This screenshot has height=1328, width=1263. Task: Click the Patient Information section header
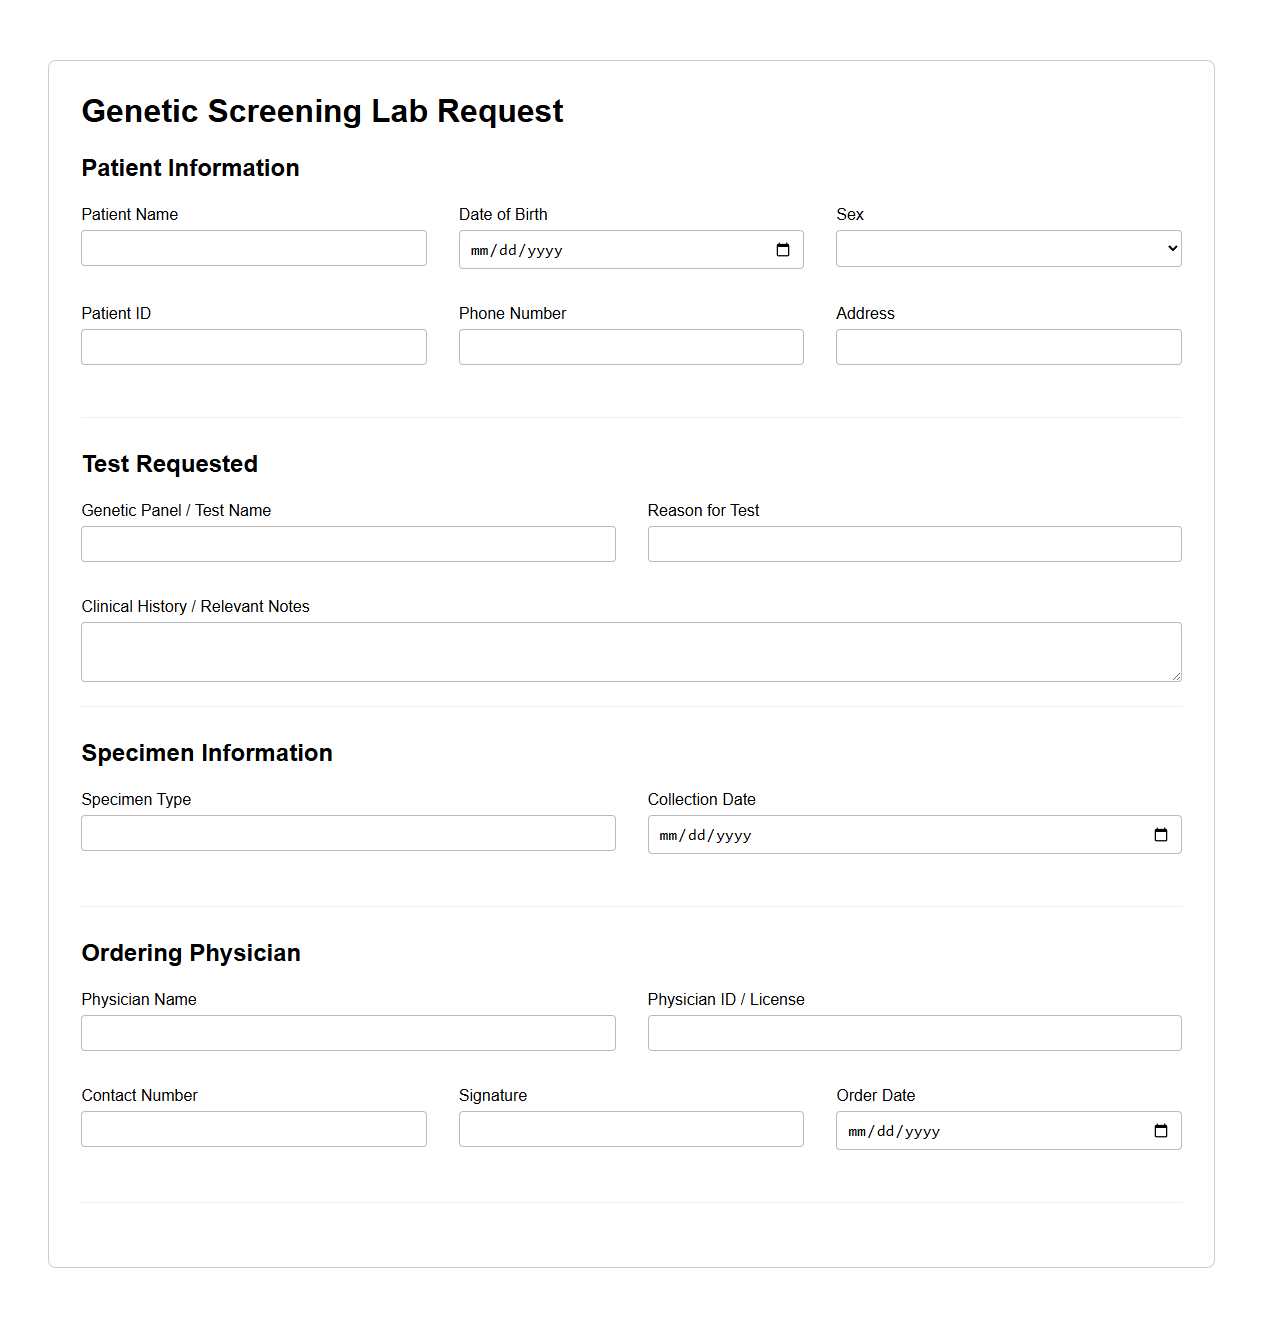click(190, 168)
